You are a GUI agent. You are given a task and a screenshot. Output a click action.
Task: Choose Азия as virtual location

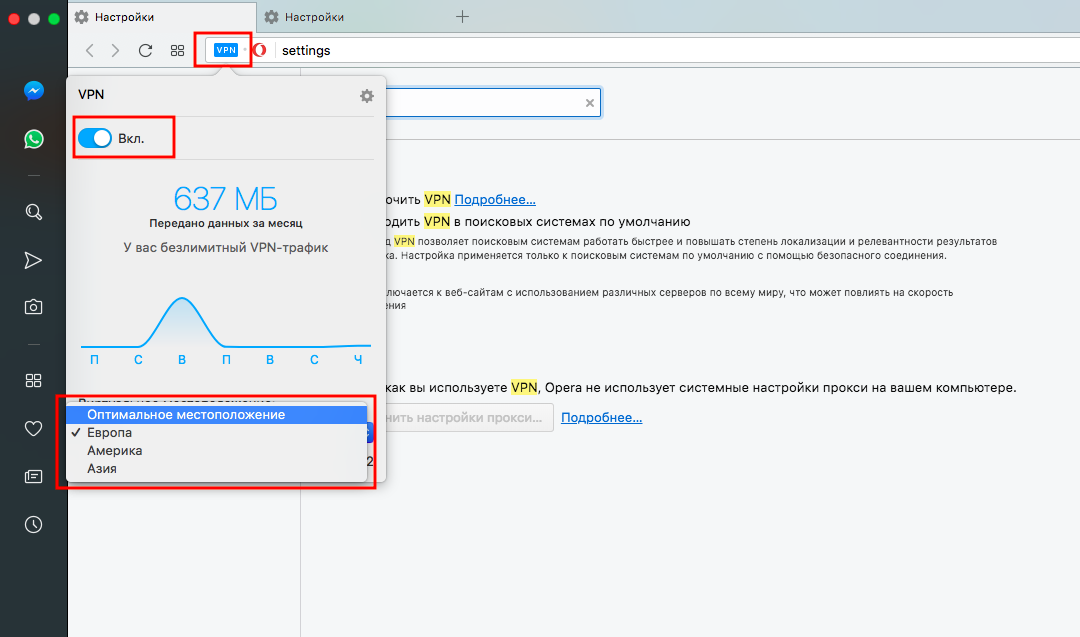pyautogui.click(x=216, y=468)
